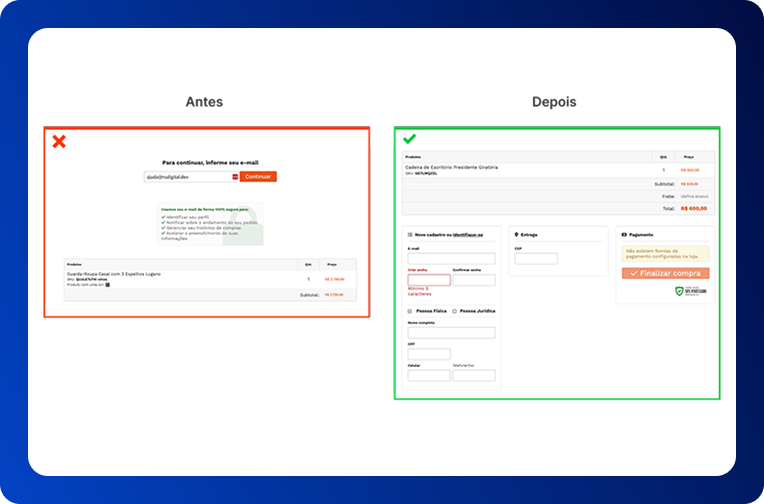This screenshot has width=764, height=504.
Task: Click the padlock image in the security info box
Action: click(251, 227)
